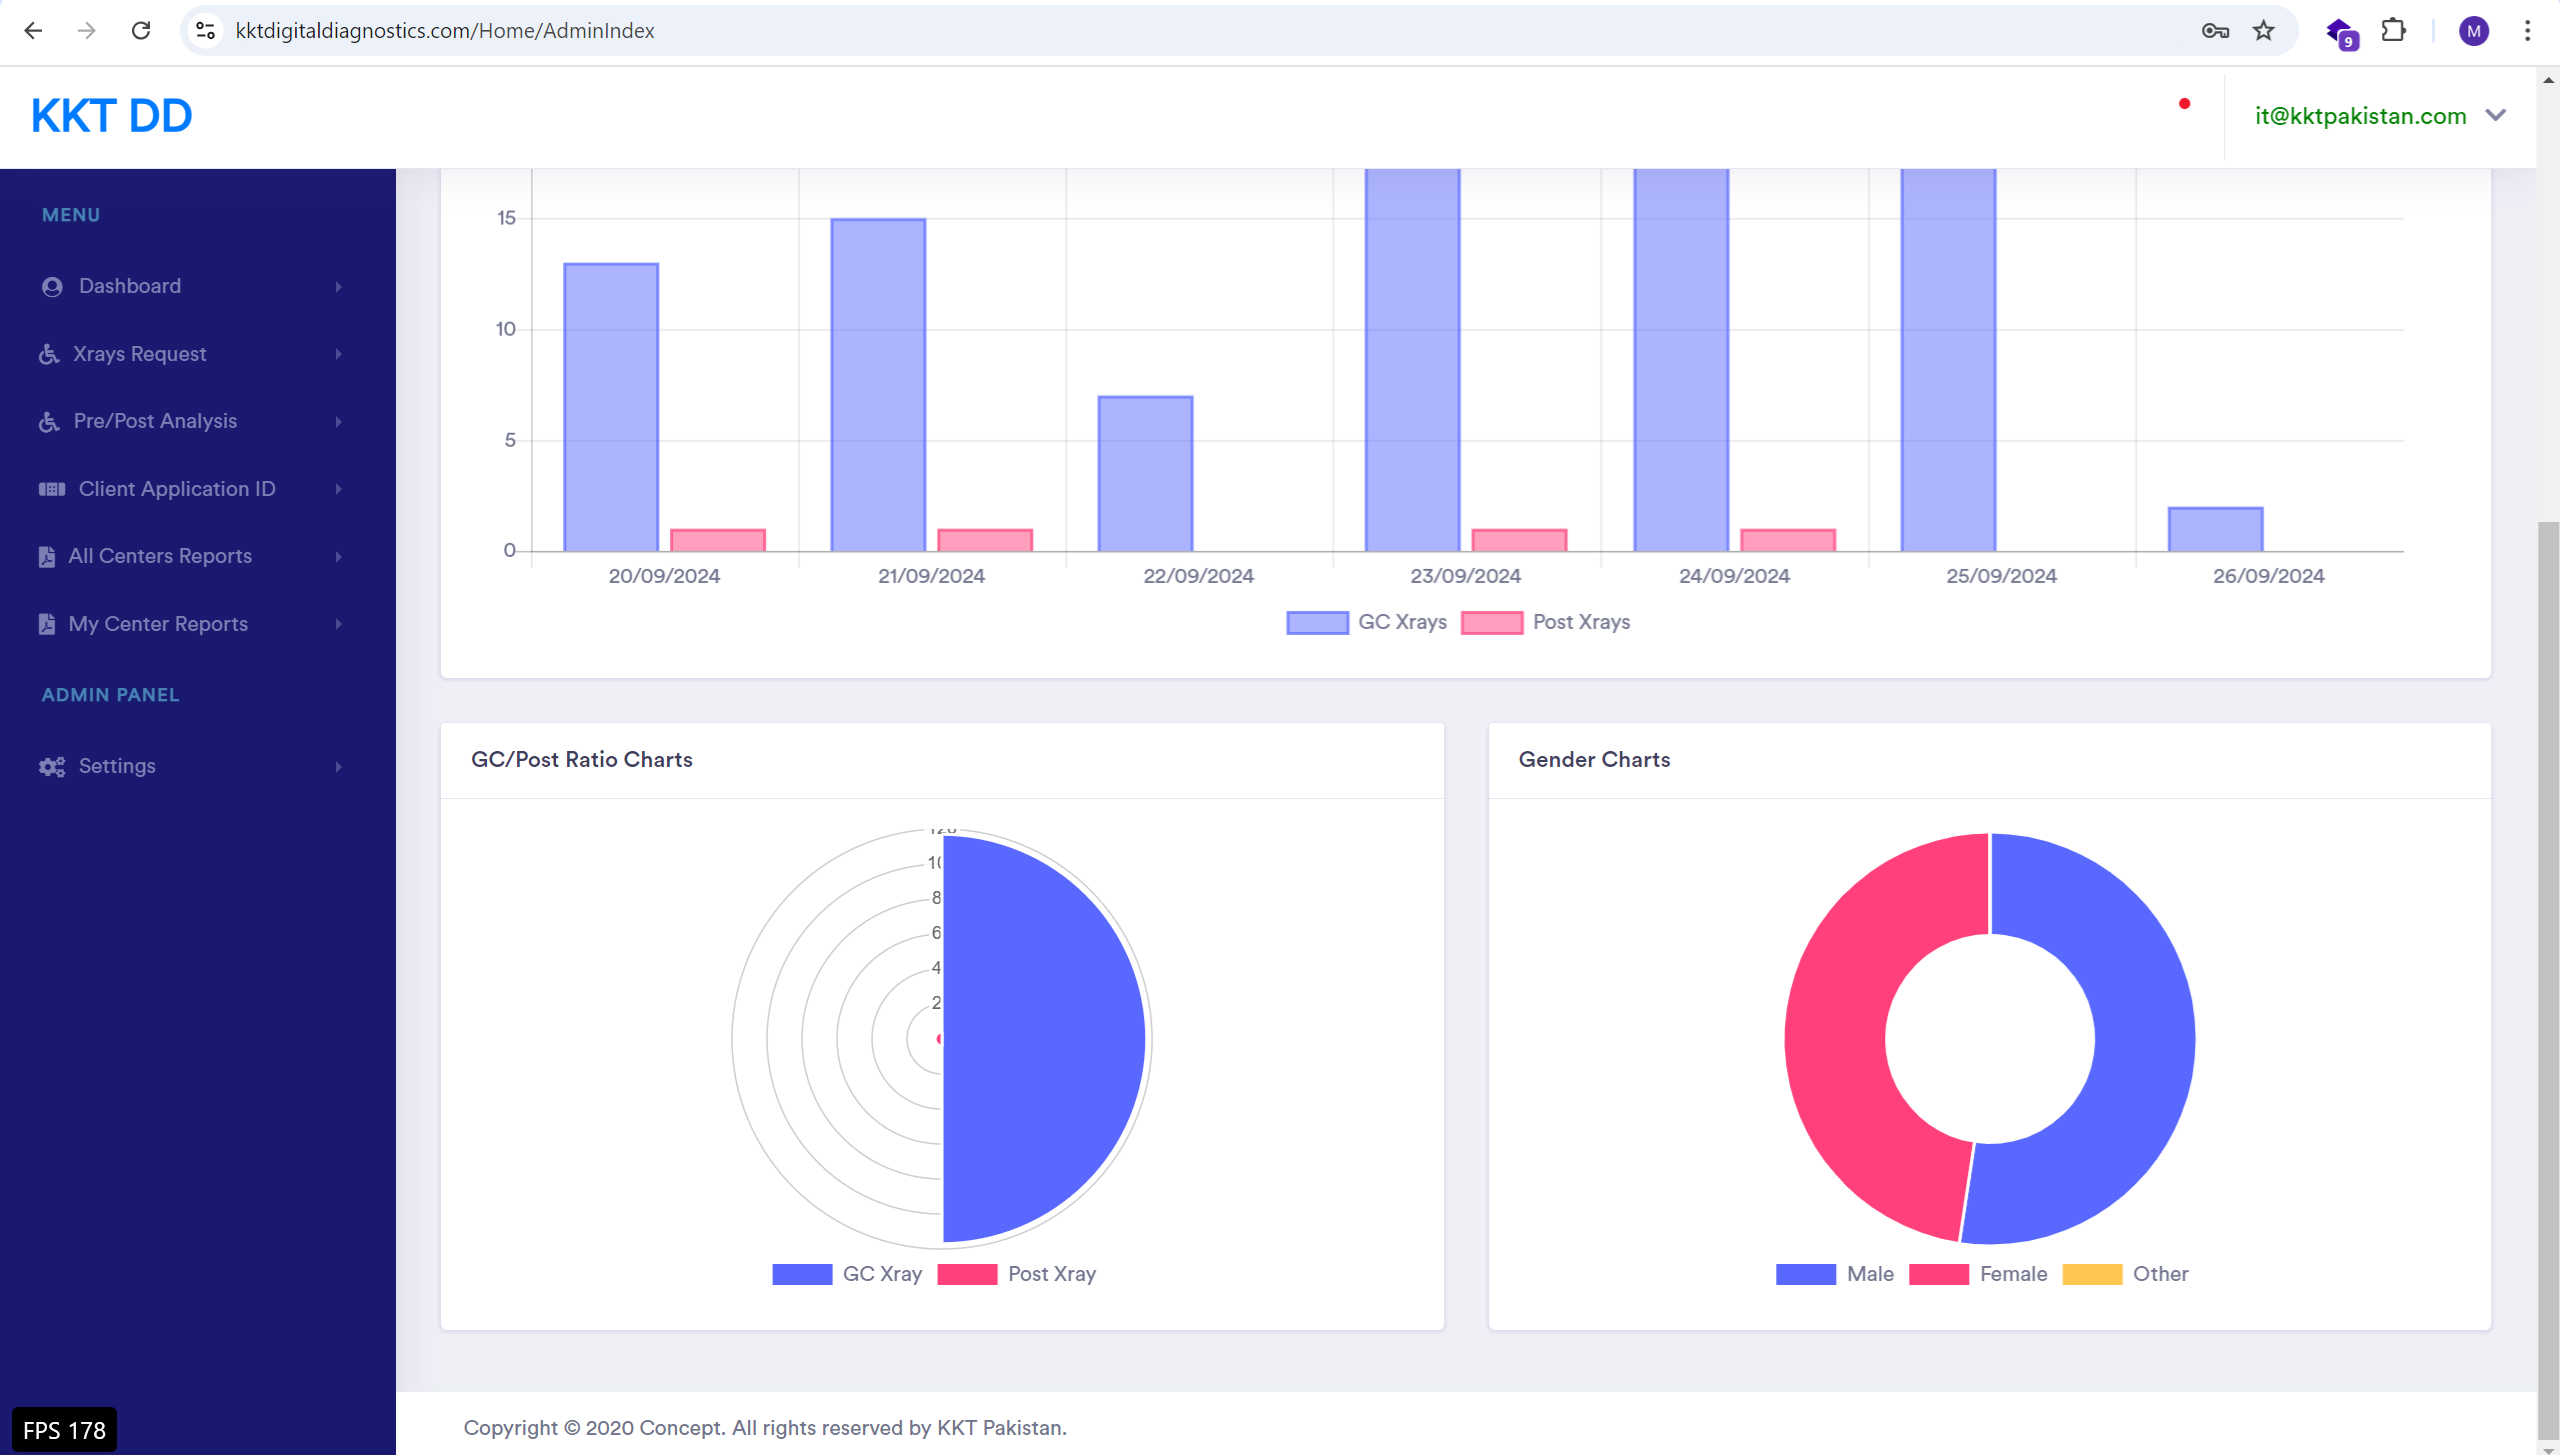Toggle the Other legend in Gender Charts
This screenshot has height=1455, width=2560.
tap(2125, 1274)
